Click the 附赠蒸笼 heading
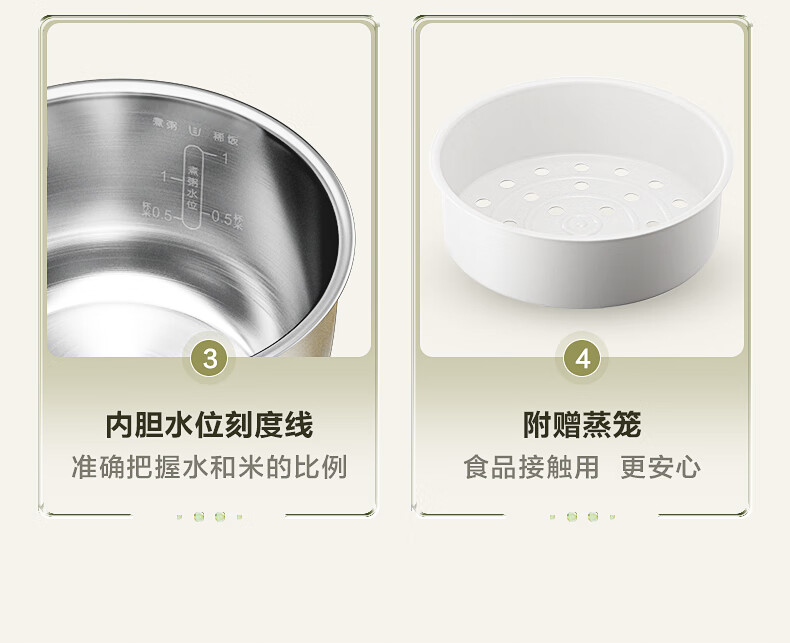 [x=582, y=425]
